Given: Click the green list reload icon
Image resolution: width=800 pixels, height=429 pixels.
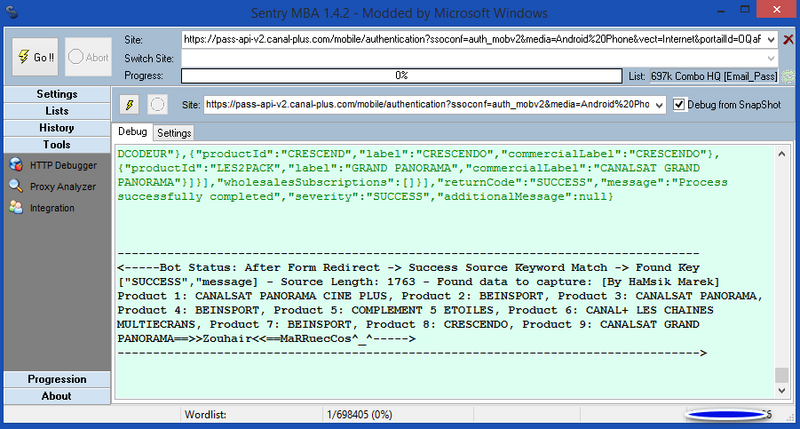Looking at the screenshot, I should pyautogui.click(x=788, y=76).
